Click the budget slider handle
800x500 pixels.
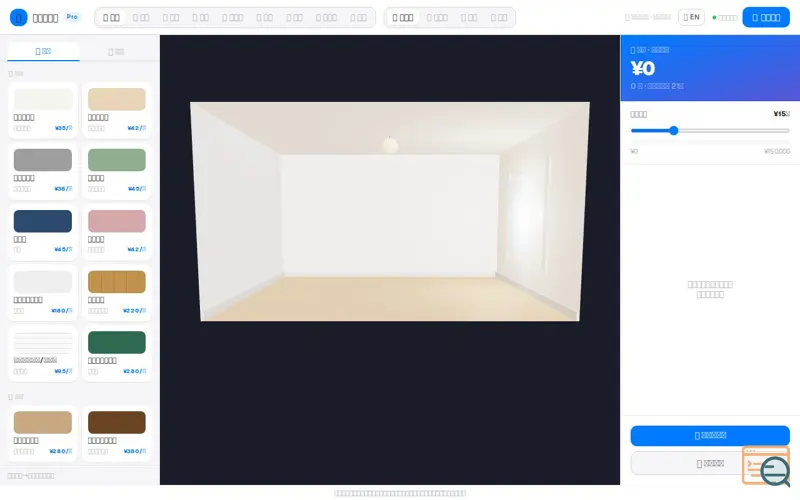[x=673, y=131]
